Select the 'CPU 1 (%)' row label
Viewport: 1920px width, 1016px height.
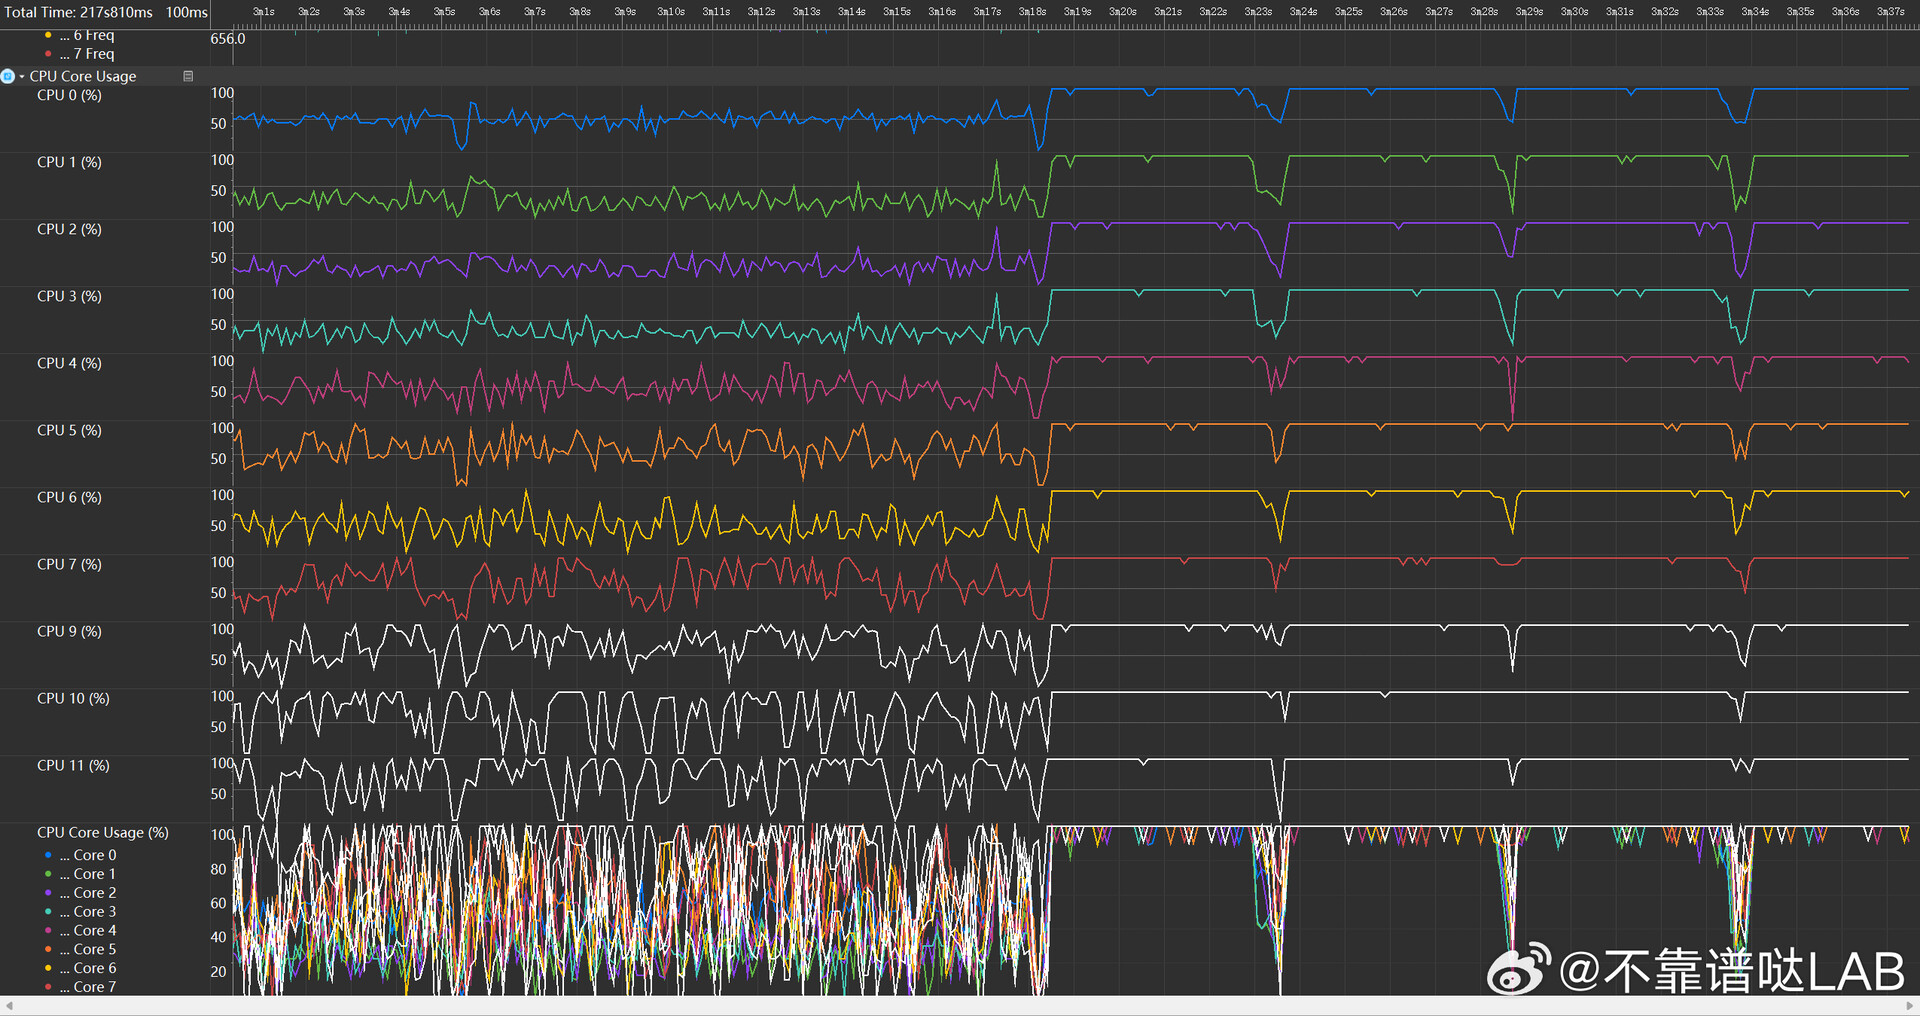(69, 162)
